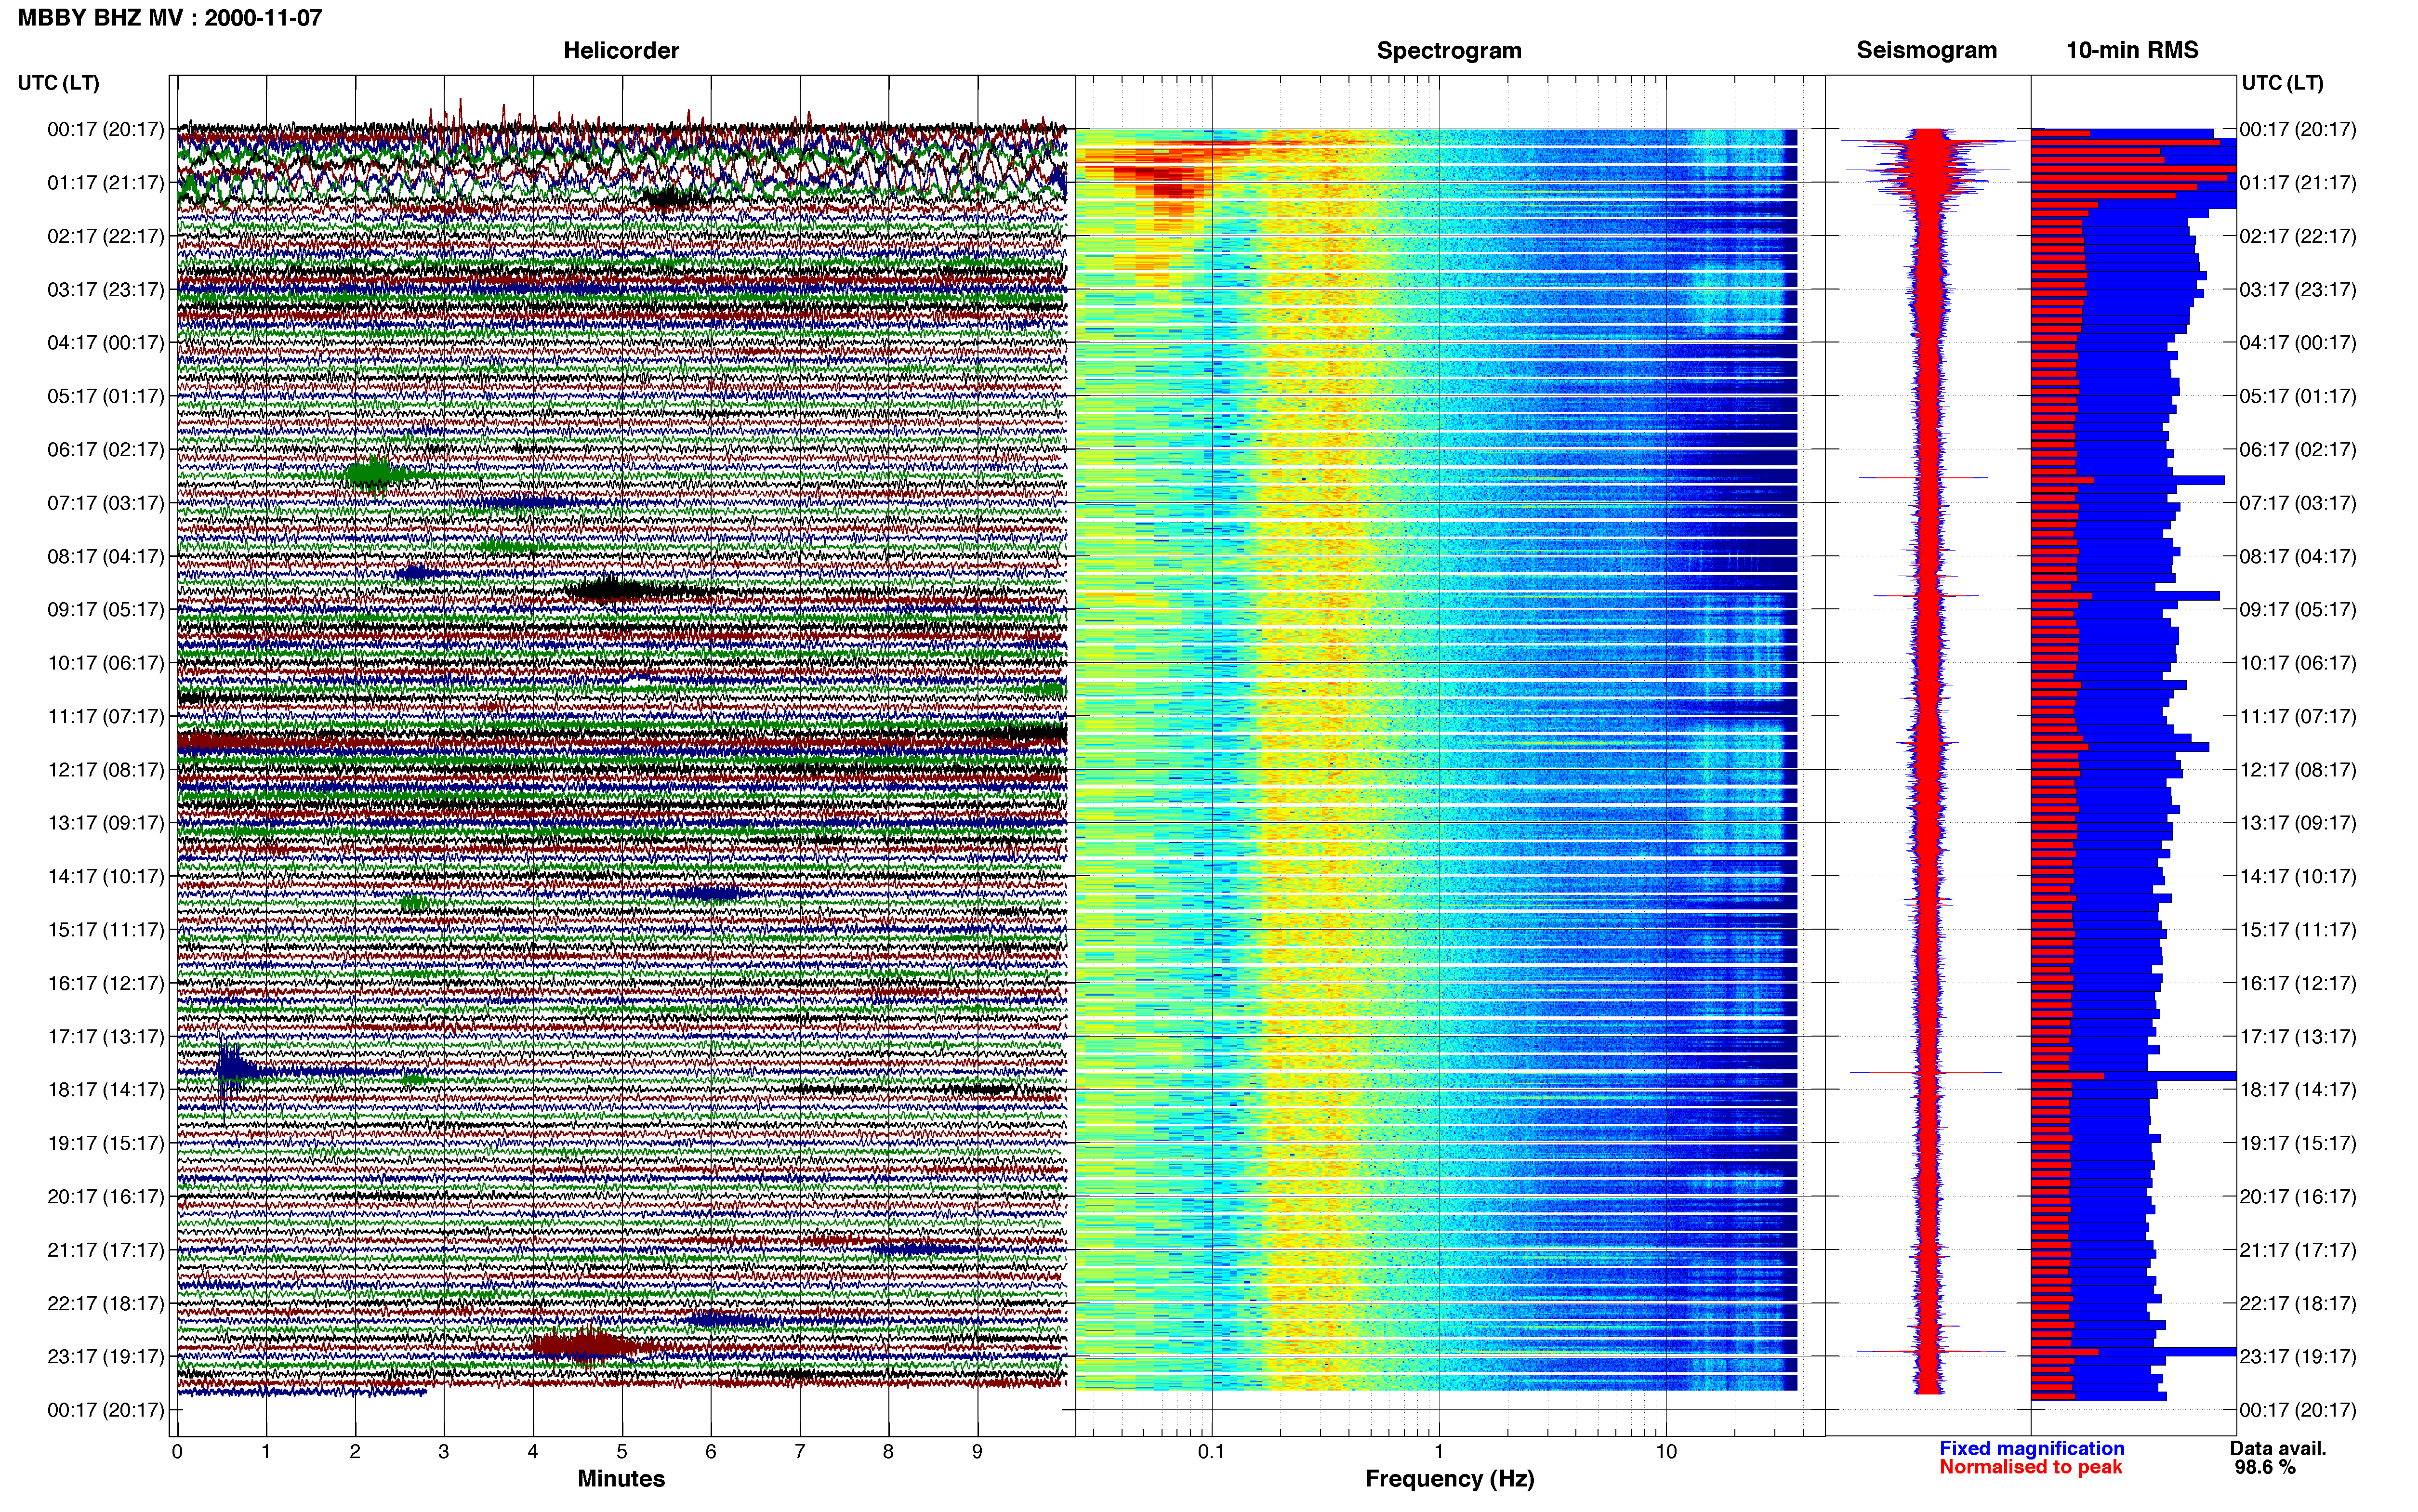Image resolution: width=2418 pixels, height=1512 pixels.
Task: Click left time label '20:17 (16:17)'
Action: pos(105,1196)
